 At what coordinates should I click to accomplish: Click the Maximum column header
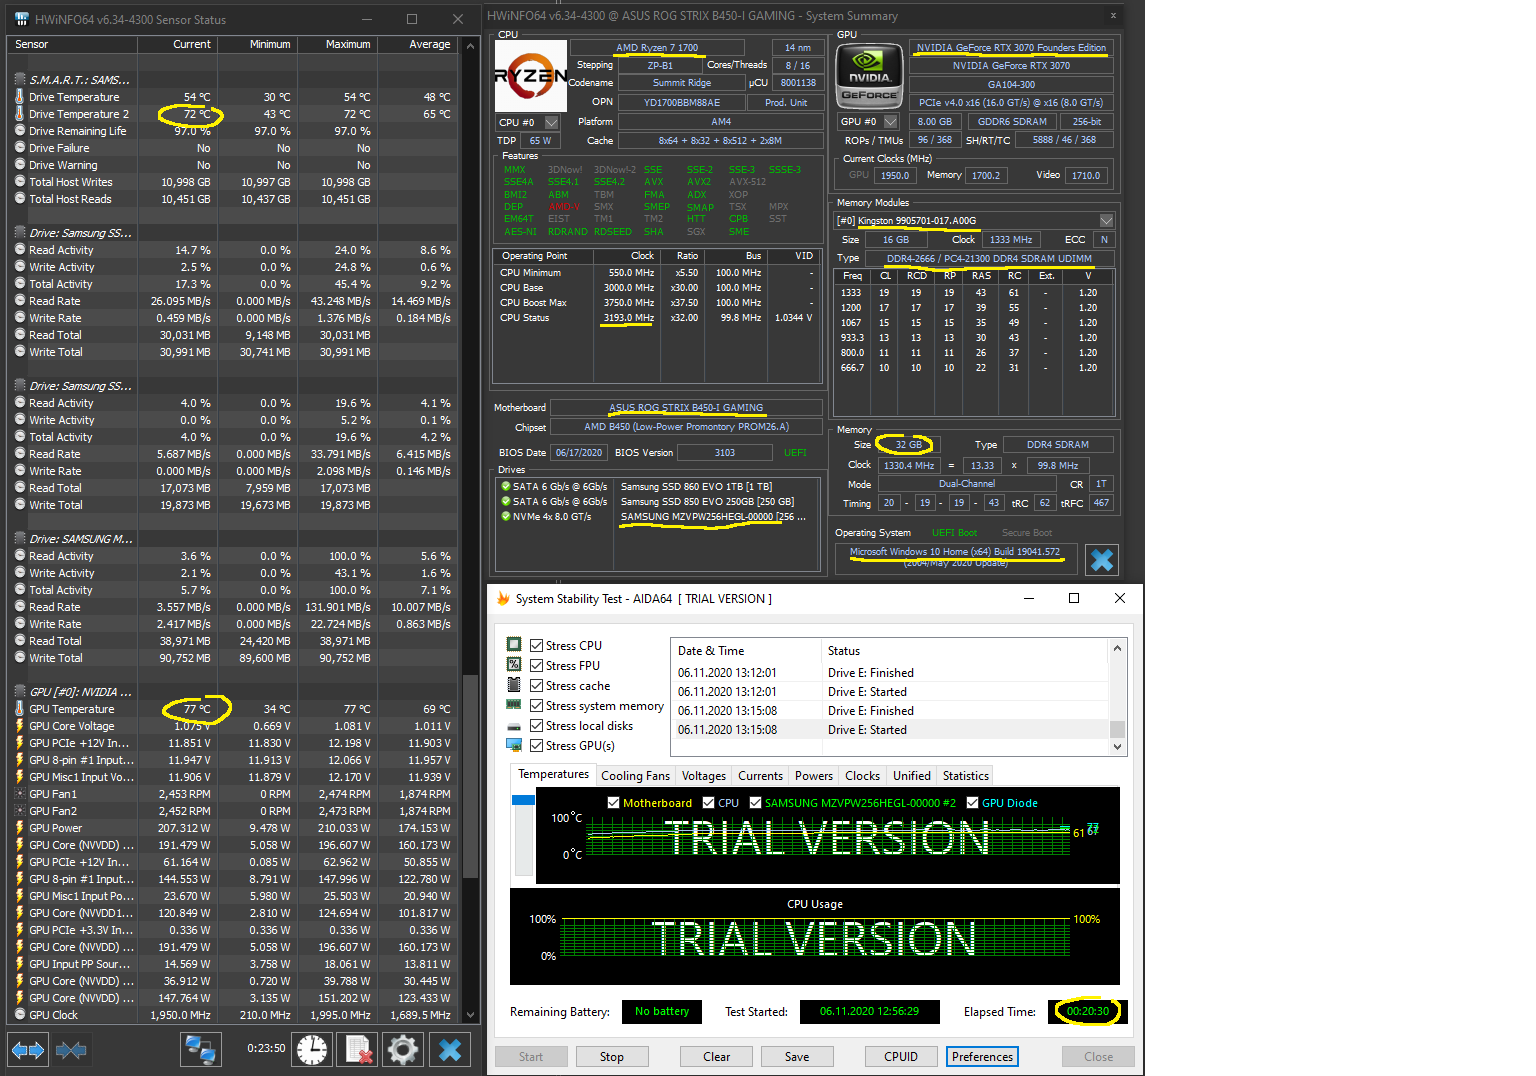(337, 44)
